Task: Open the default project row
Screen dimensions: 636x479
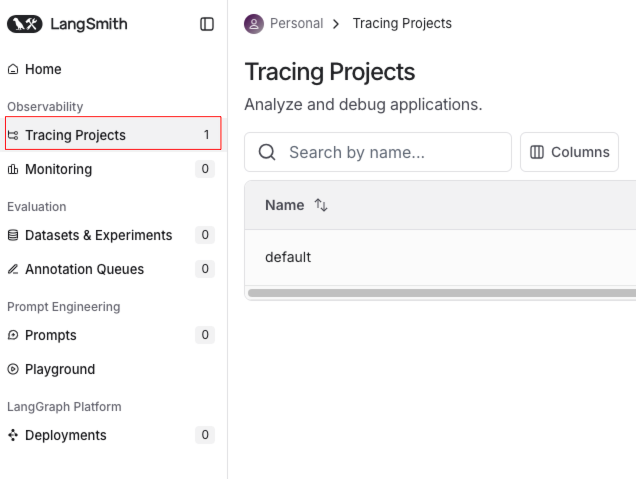Action: [288, 257]
